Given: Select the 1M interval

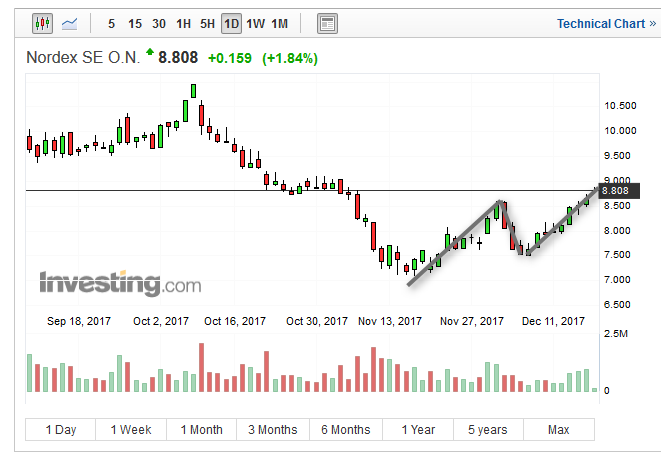Looking at the screenshot, I should coord(279,24).
